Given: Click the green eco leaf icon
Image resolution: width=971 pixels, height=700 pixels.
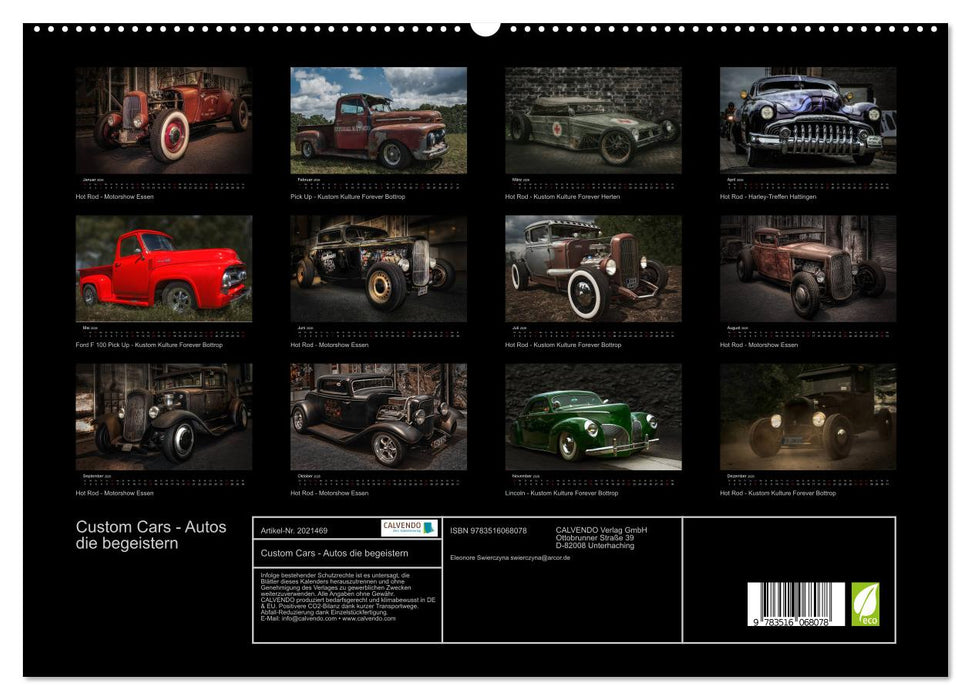Looking at the screenshot, I should click(x=866, y=604).
